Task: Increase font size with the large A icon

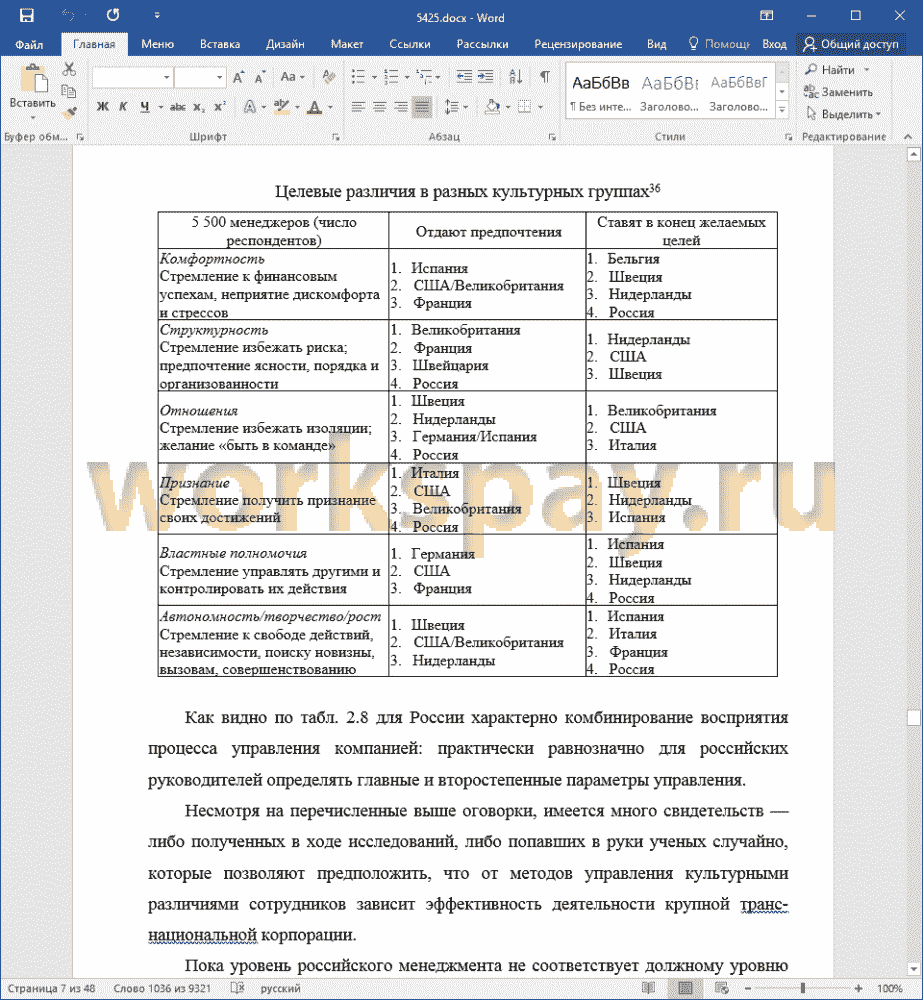Action: (x=238, y=78)
